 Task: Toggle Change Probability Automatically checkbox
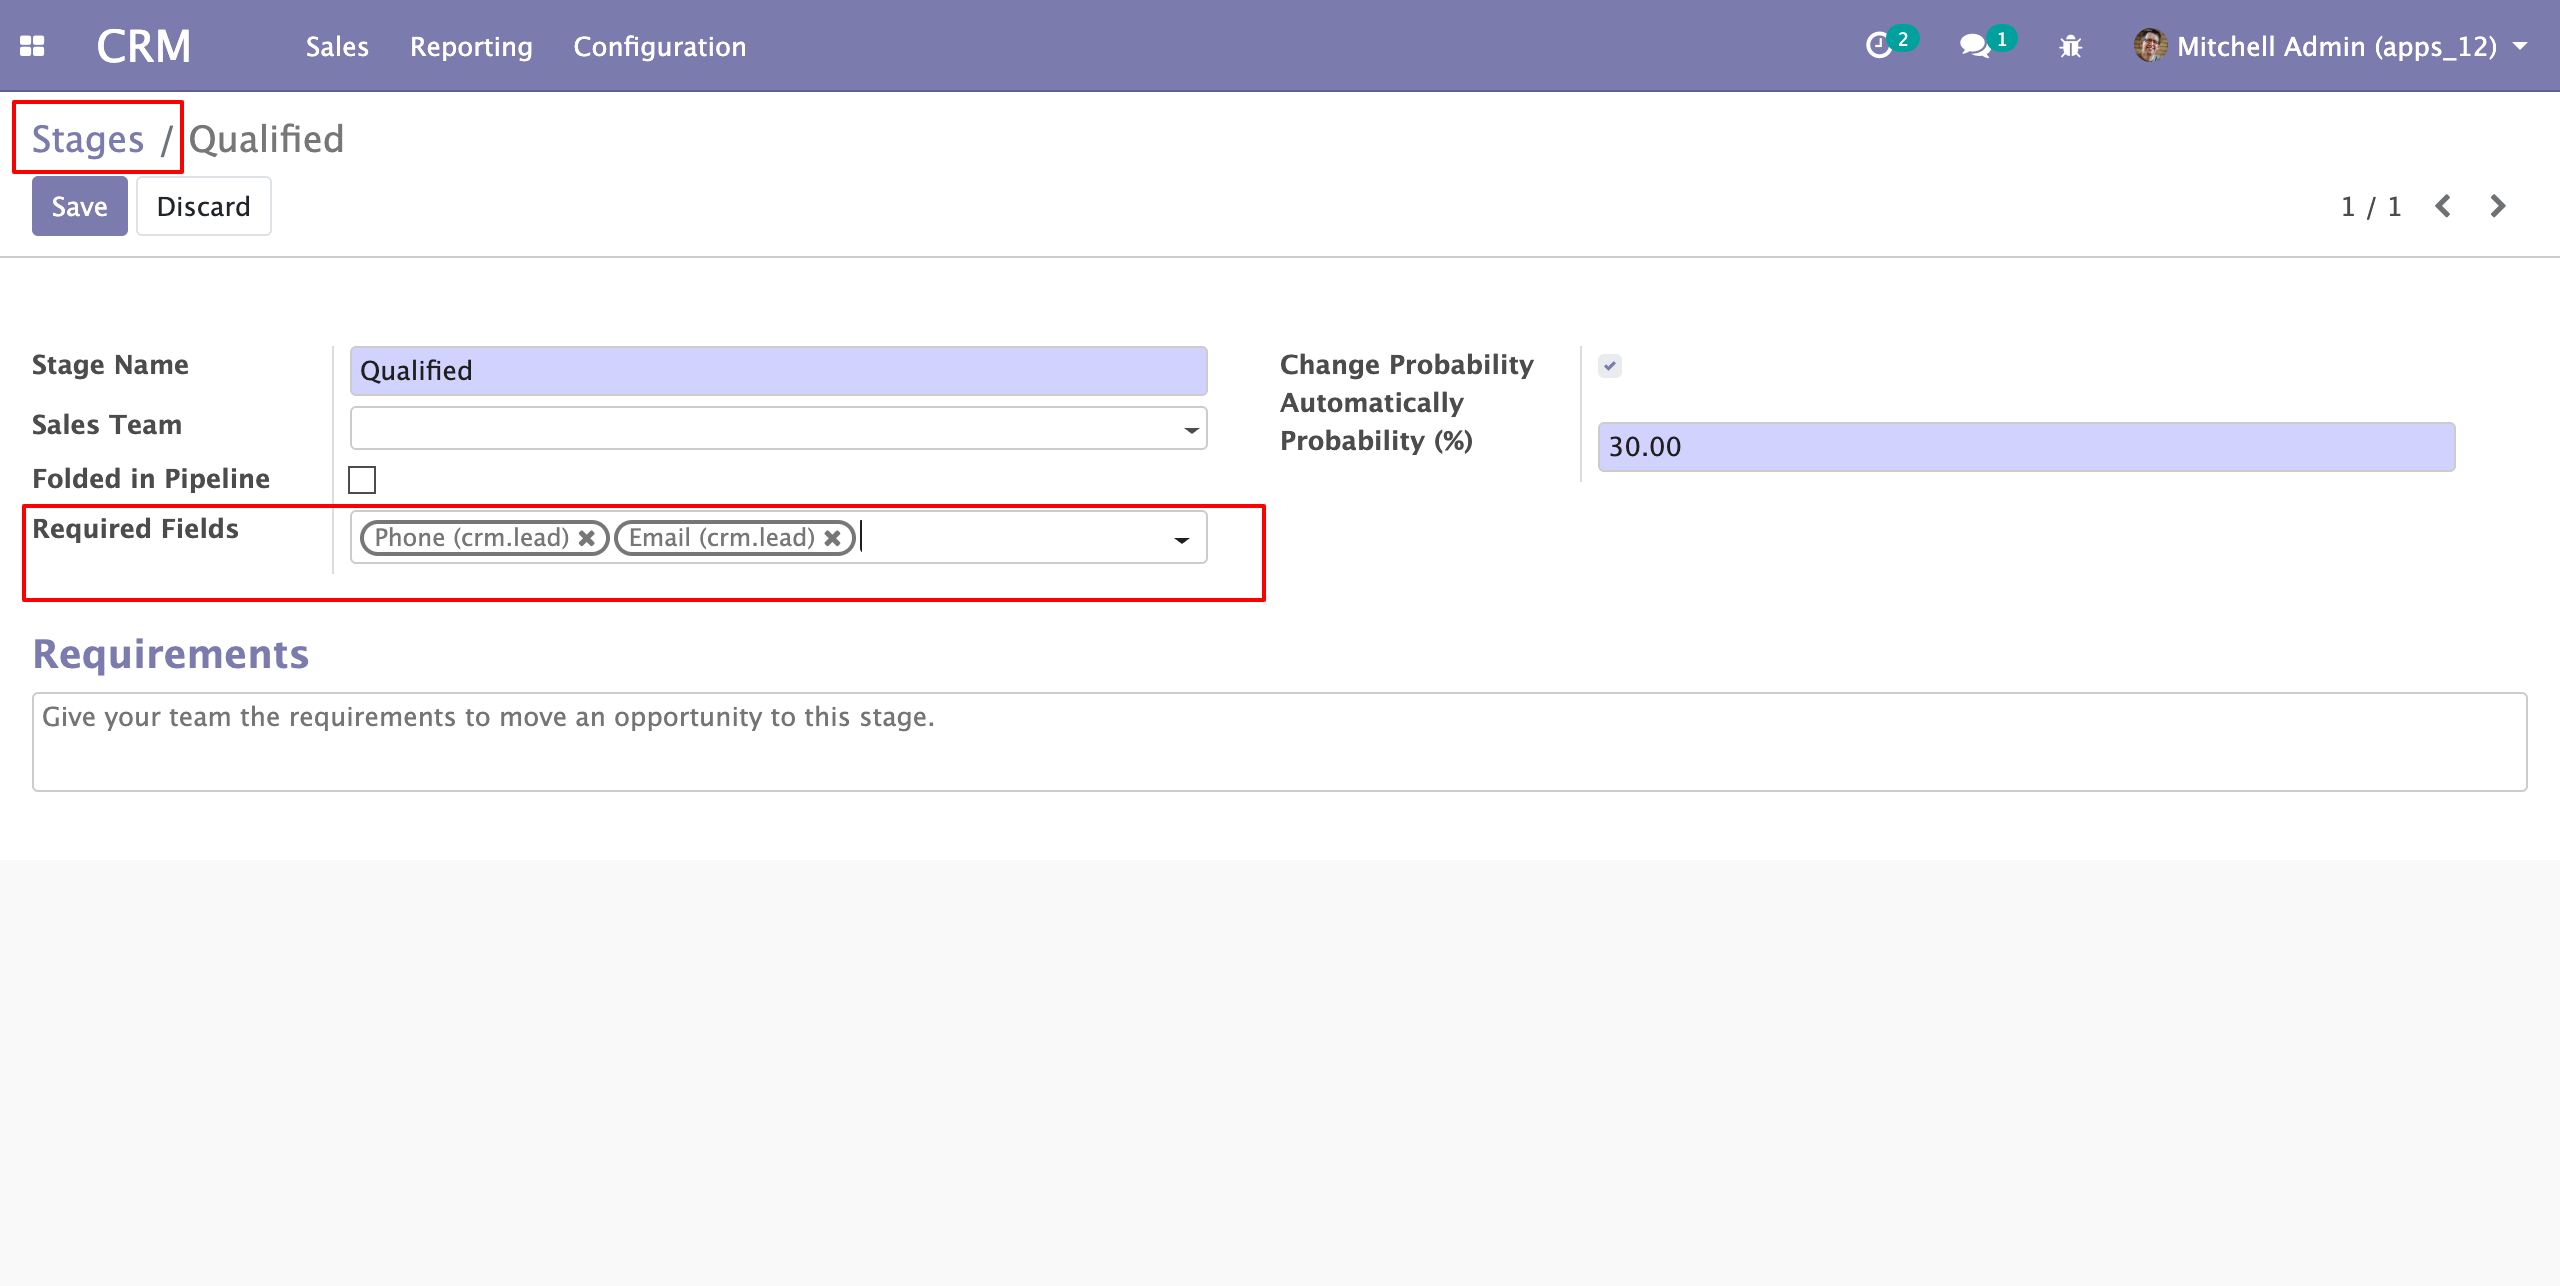tap(1610, 366)
